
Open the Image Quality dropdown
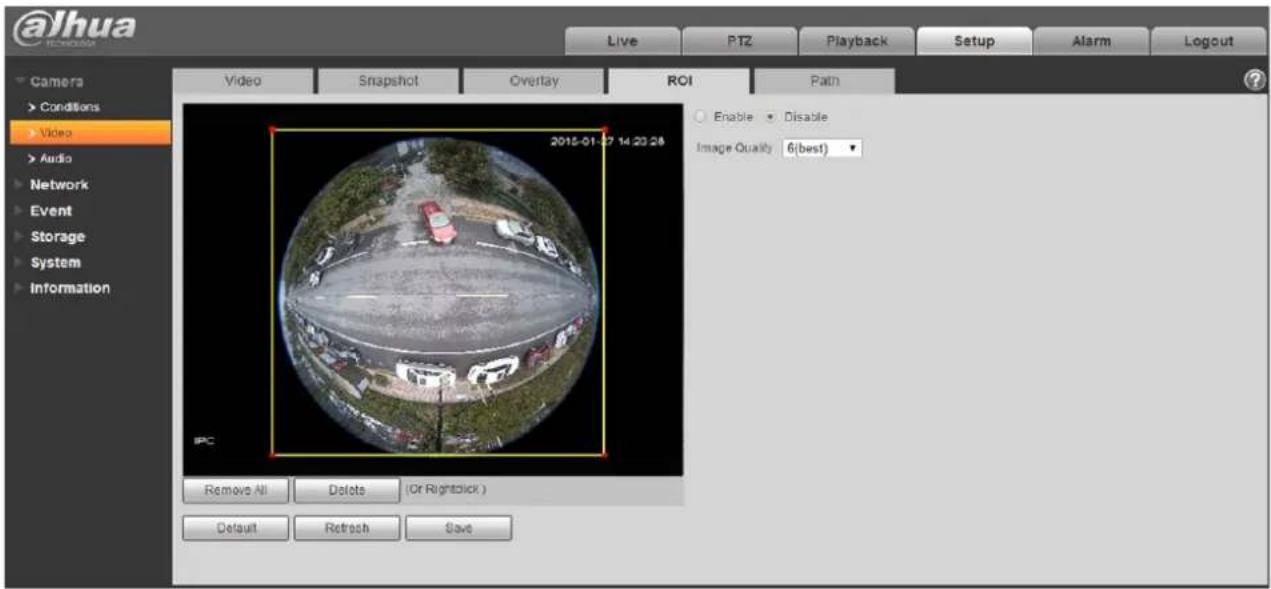820,148
